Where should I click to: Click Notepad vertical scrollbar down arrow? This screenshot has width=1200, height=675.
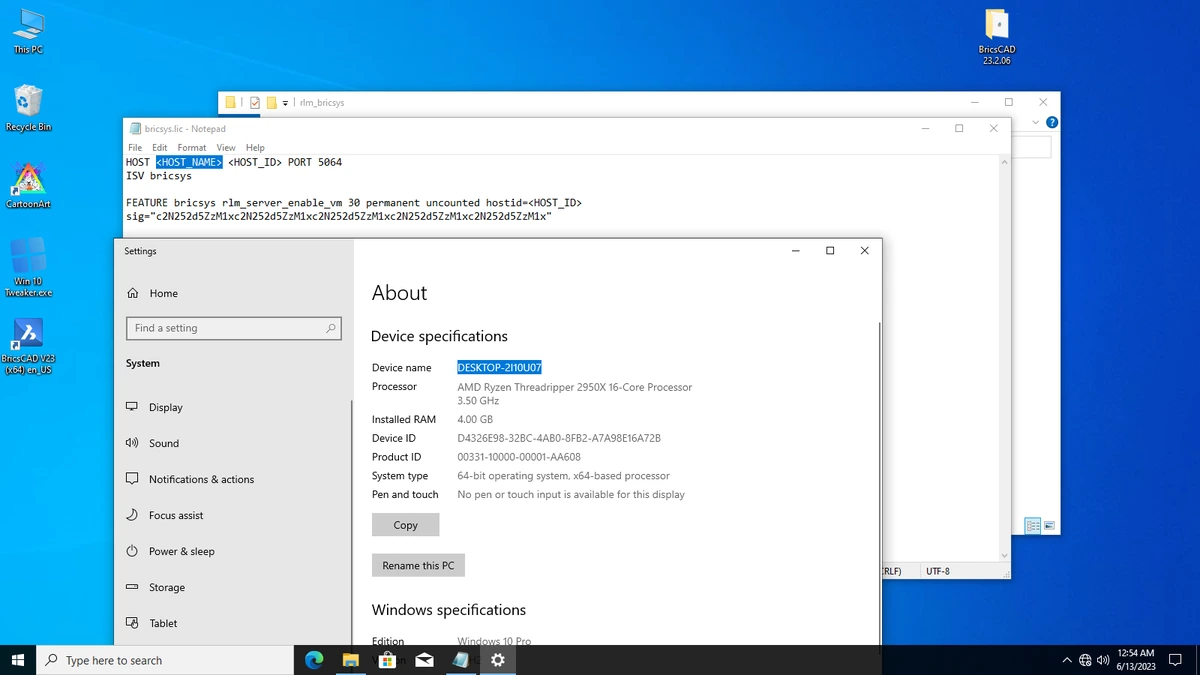tap(1004, 556)
